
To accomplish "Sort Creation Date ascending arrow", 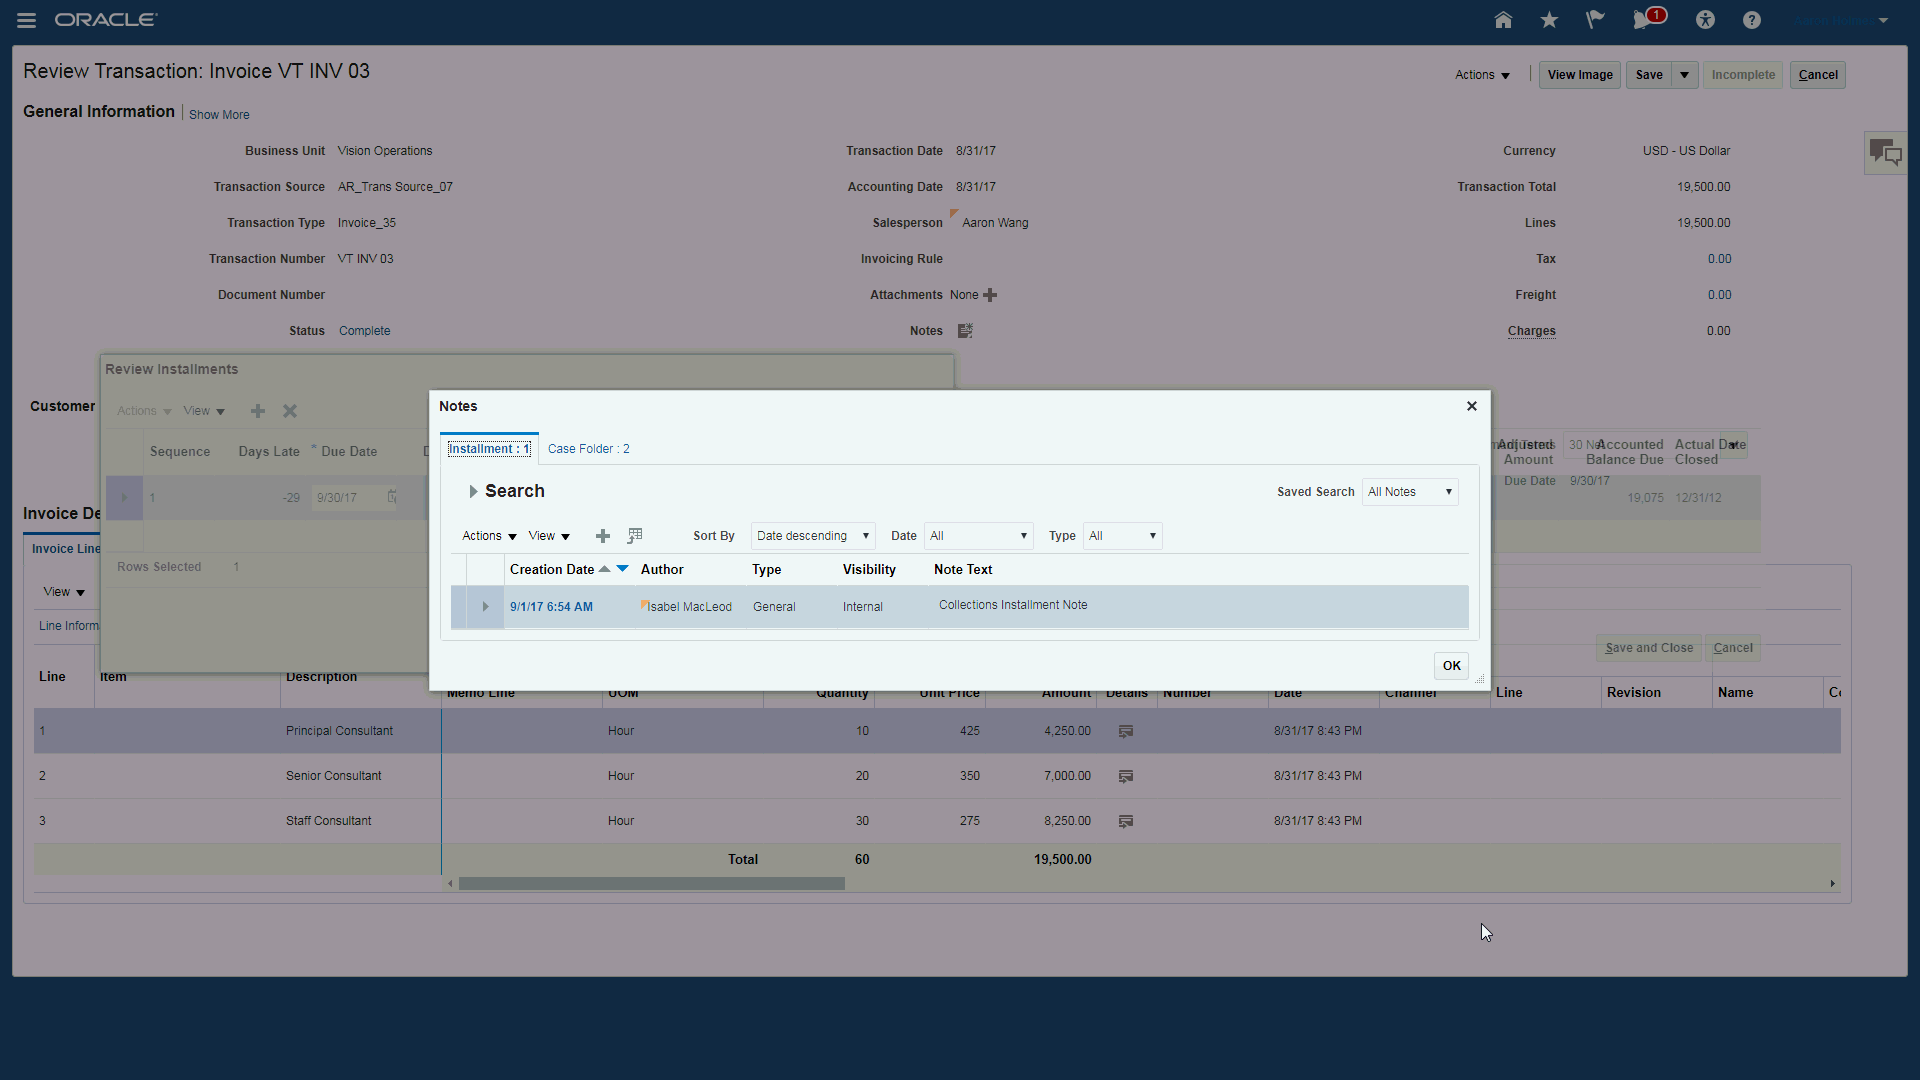I will (x=604, y=568).
